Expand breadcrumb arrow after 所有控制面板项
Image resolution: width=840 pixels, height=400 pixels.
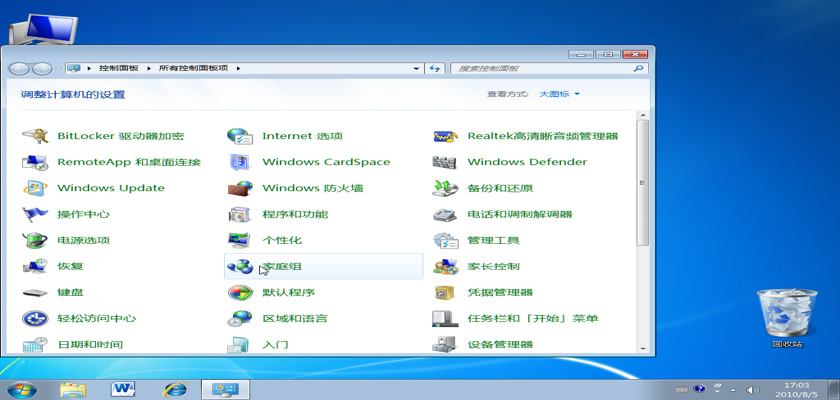pyautogui.click(x=238, y=68)
